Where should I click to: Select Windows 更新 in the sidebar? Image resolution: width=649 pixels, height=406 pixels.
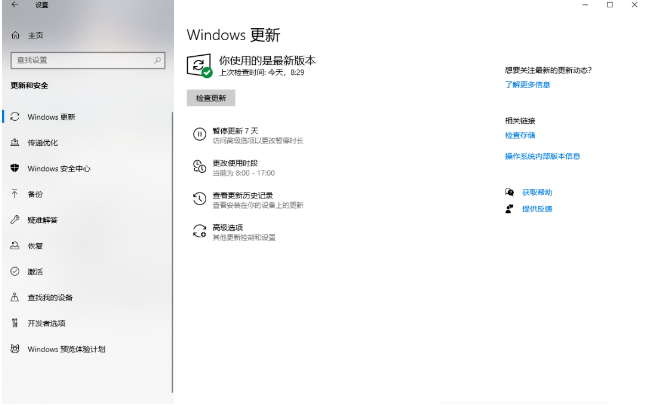(51, 117)
